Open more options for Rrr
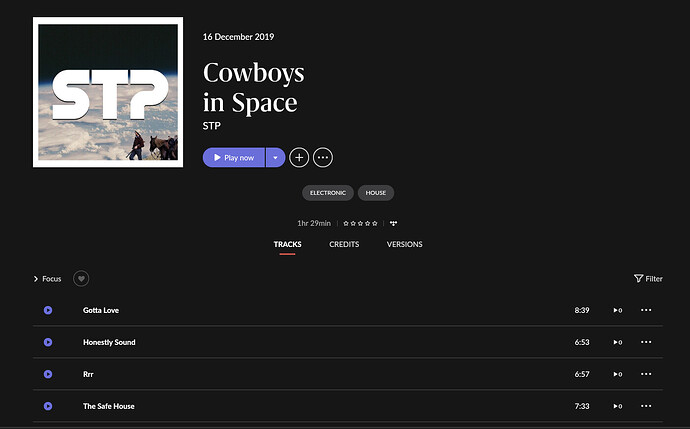This screenshot has height=429, width=690. point(646,374)
